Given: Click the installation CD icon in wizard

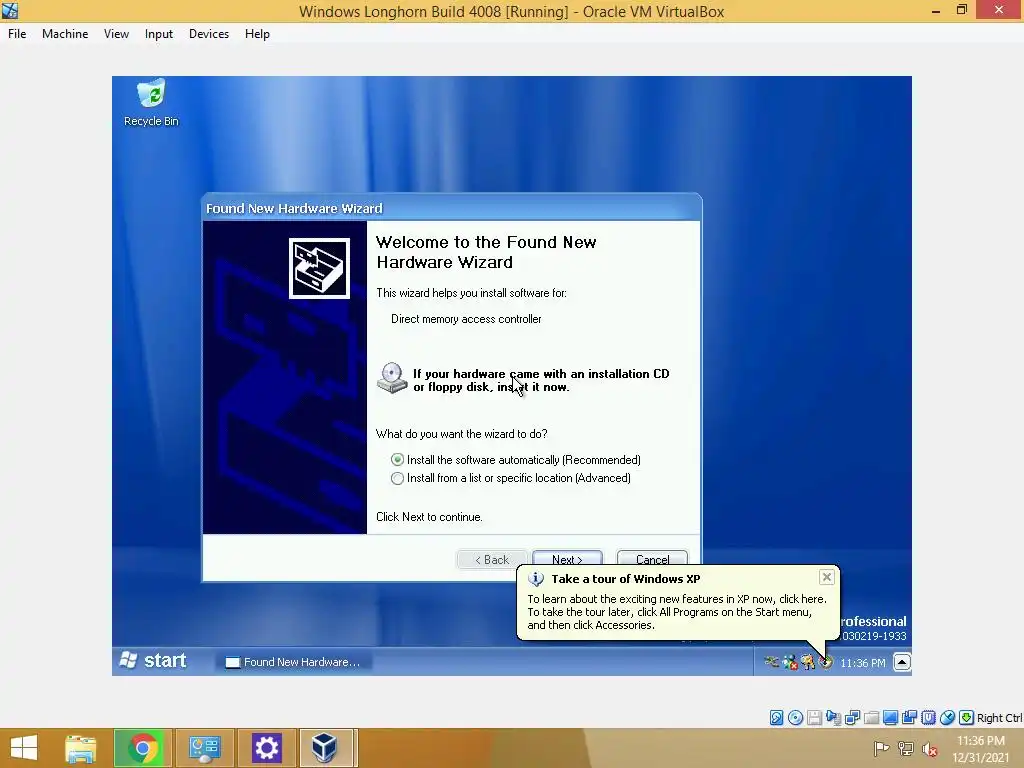Looking at the screenshot, I should [x=392, y=378].
